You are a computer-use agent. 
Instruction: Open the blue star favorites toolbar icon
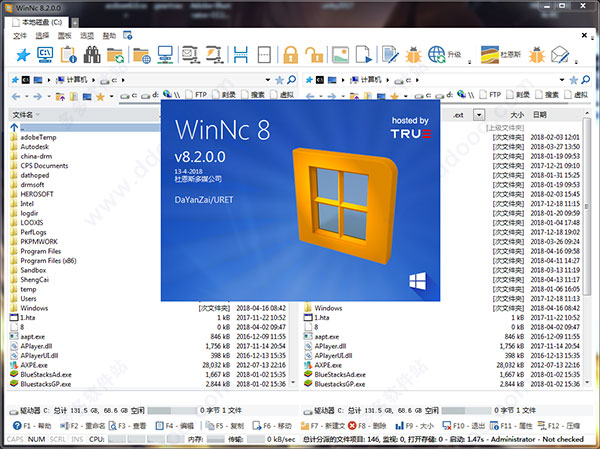tap(23, 55)
